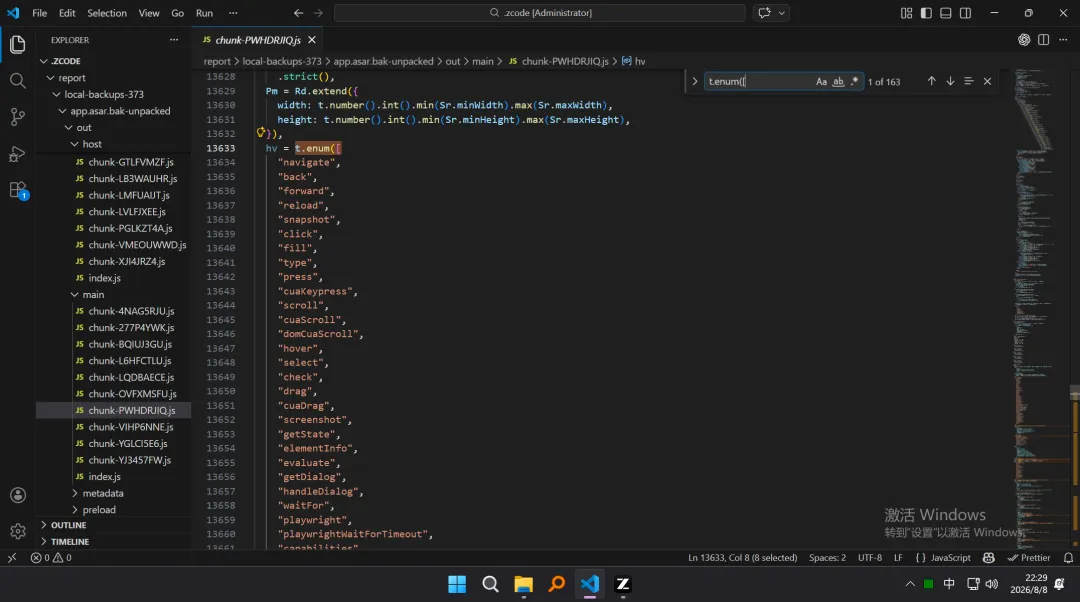Image resolution: width=1080 pixels, height=602 pixels.
Task: Collapse the app.asar.bak-unpacked folder
Action: tap(120, 111)
